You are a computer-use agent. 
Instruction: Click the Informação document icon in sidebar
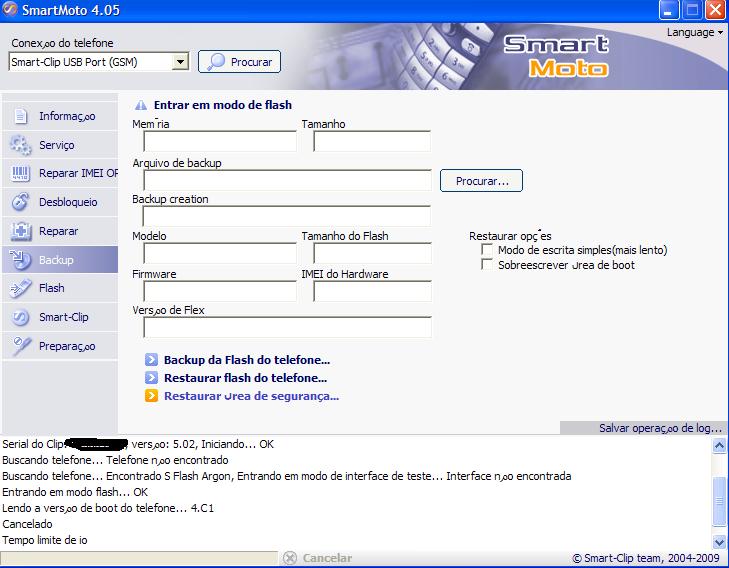click(20, 116)
